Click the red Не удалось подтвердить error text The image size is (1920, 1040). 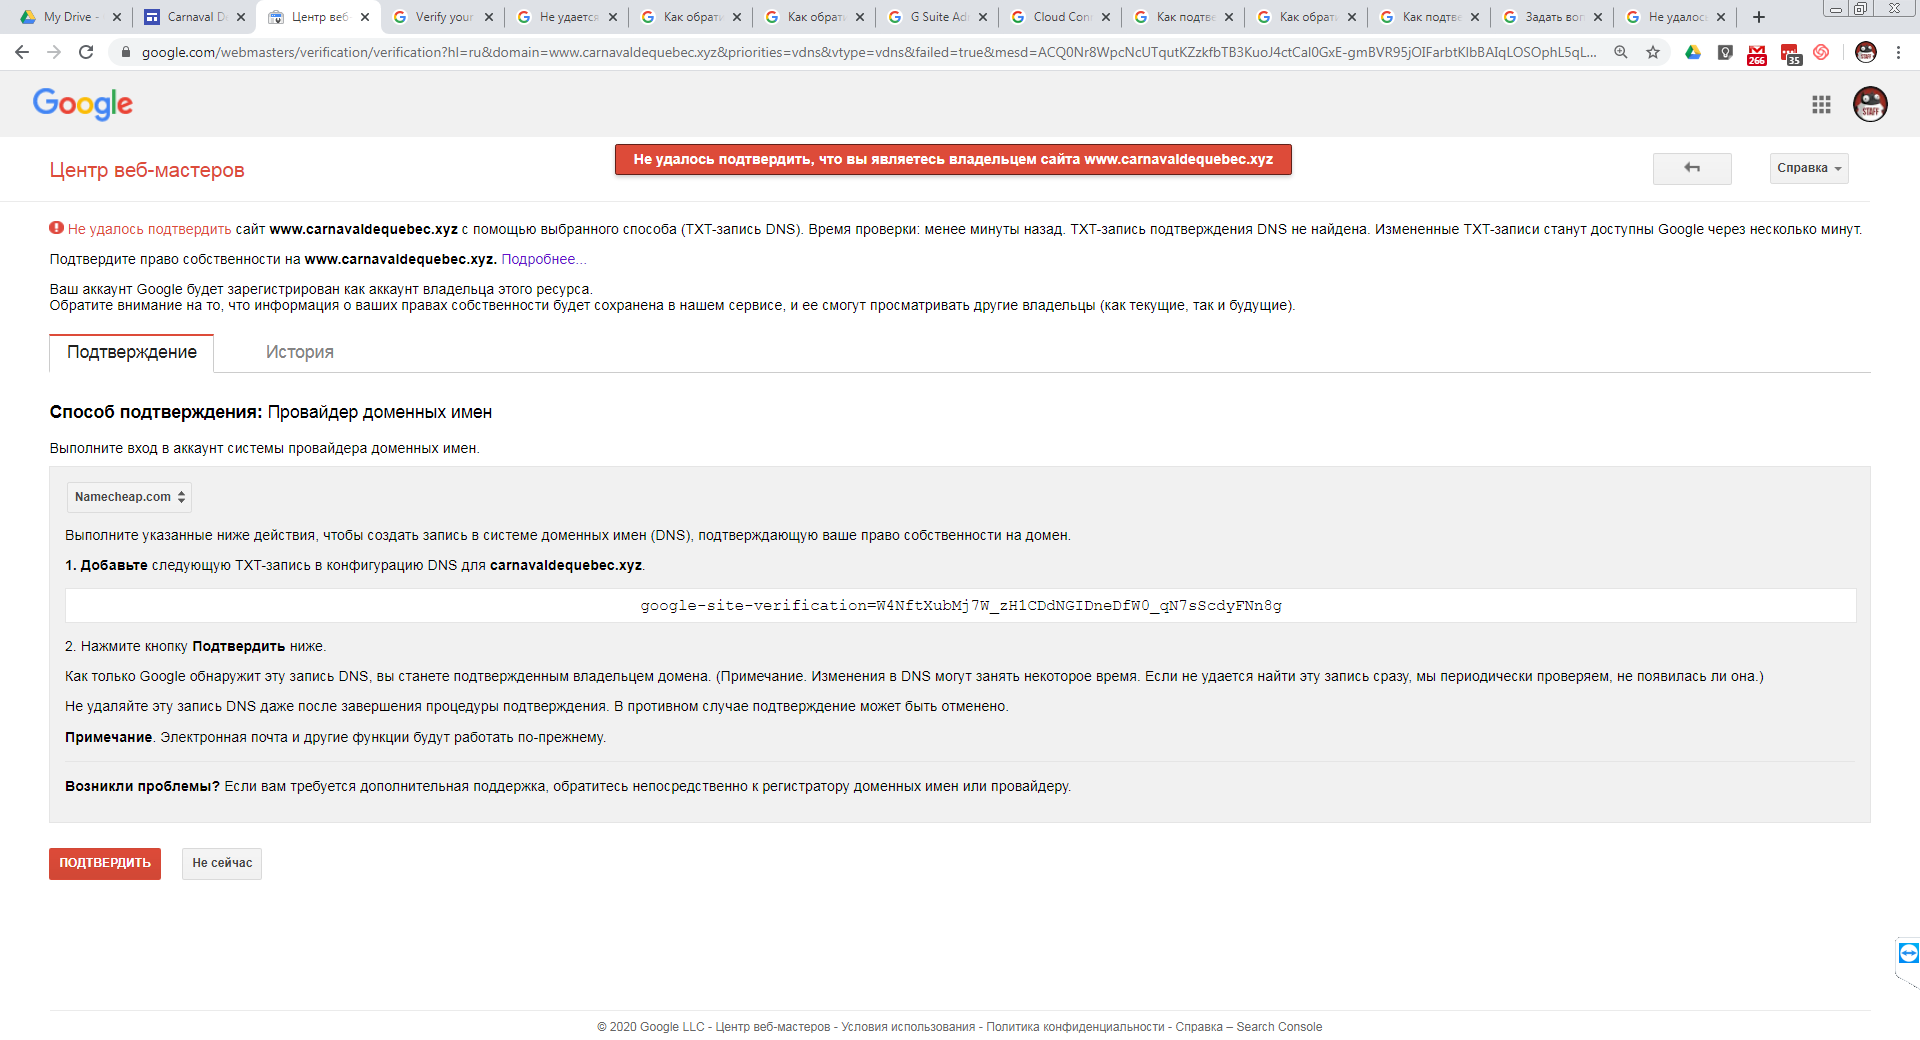149,229
